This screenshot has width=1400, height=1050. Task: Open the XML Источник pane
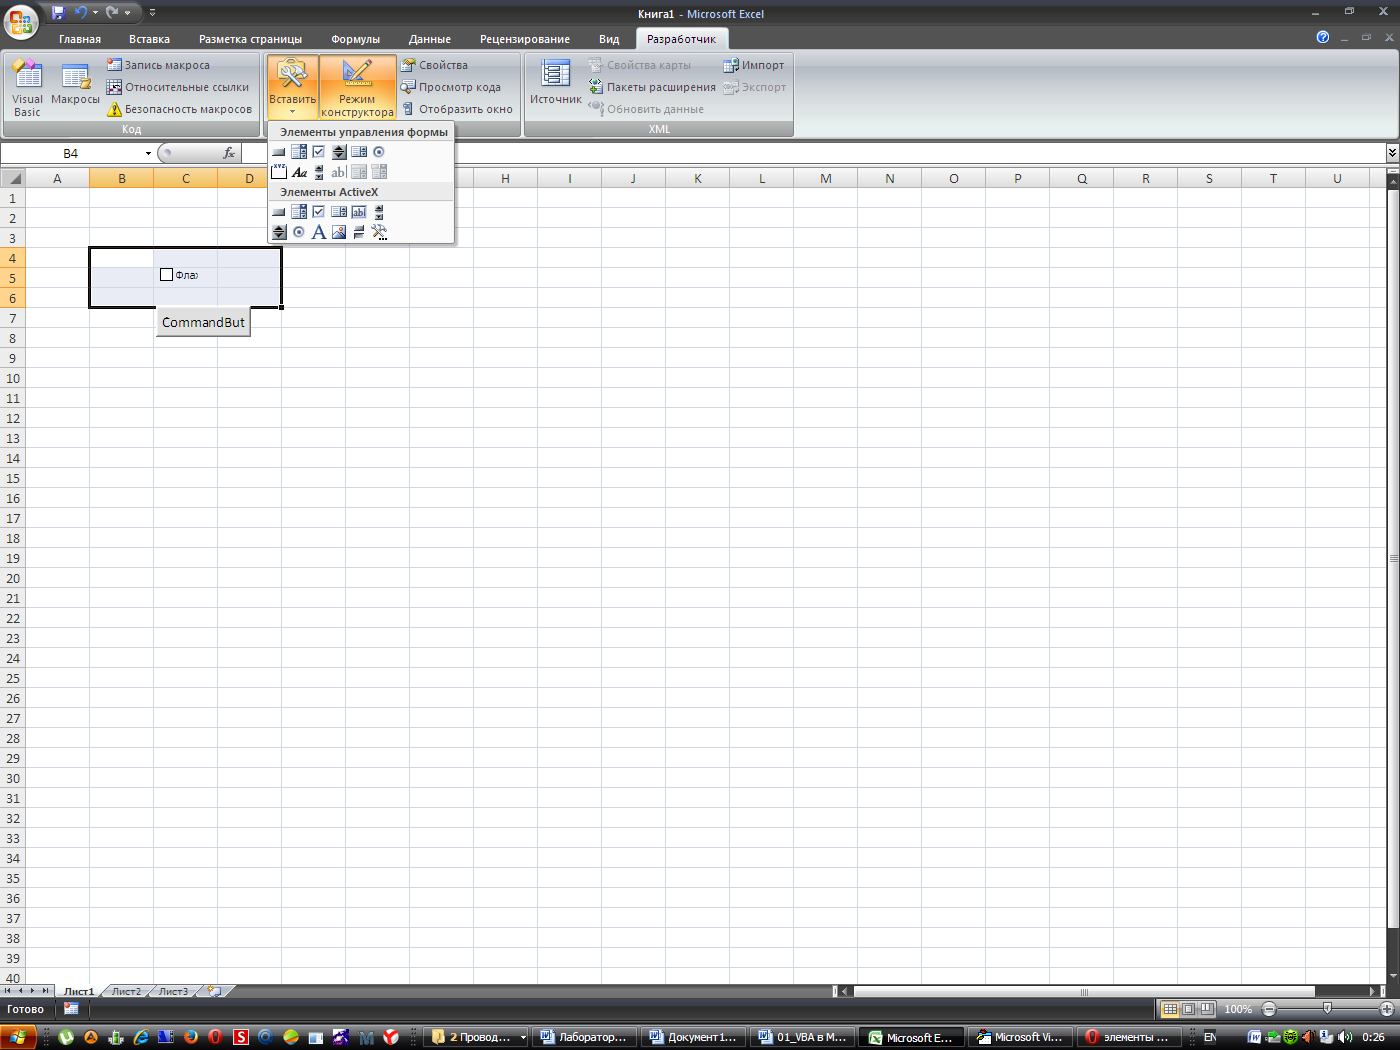[x=555, y=84]
